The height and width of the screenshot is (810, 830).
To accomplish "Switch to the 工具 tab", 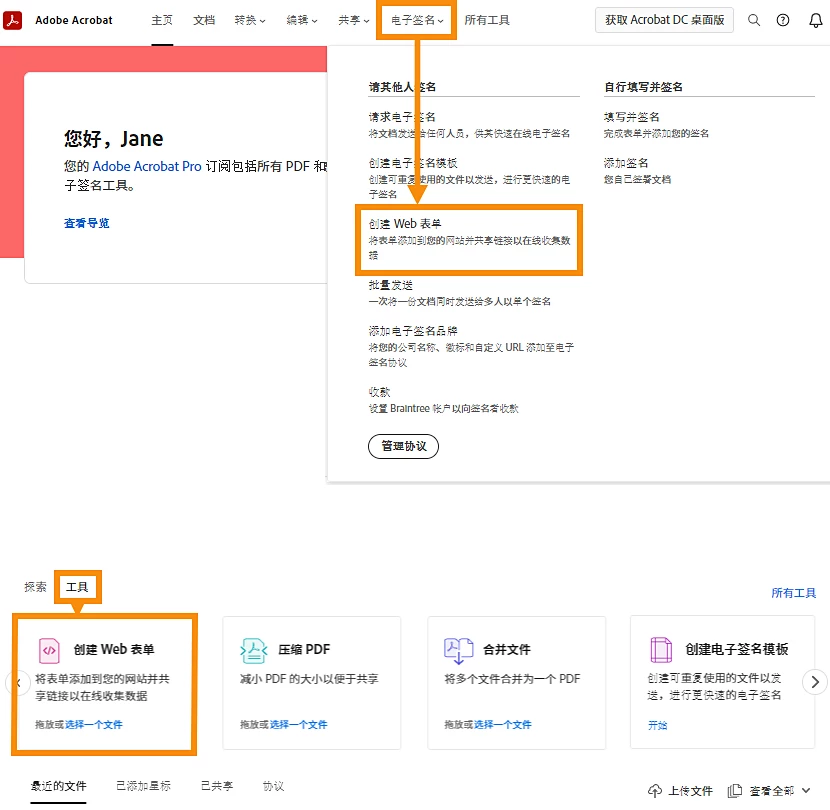I will point(77,587).
